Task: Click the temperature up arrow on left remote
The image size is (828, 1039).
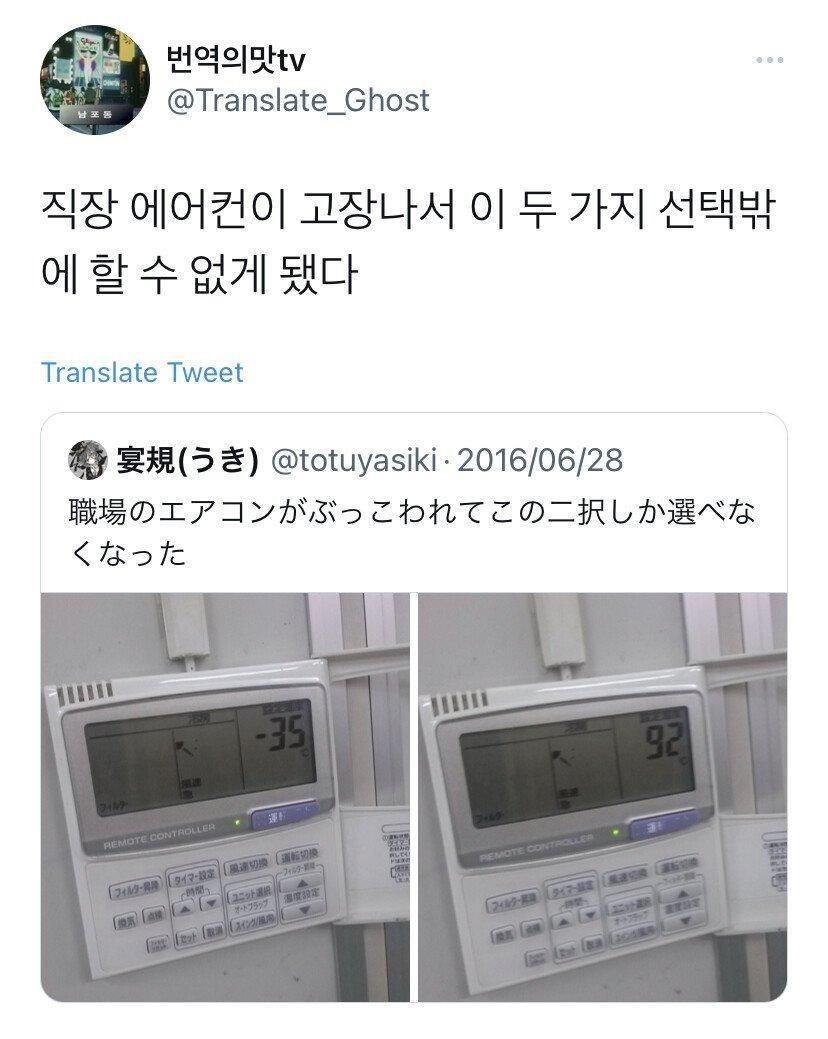Action: 302,884
